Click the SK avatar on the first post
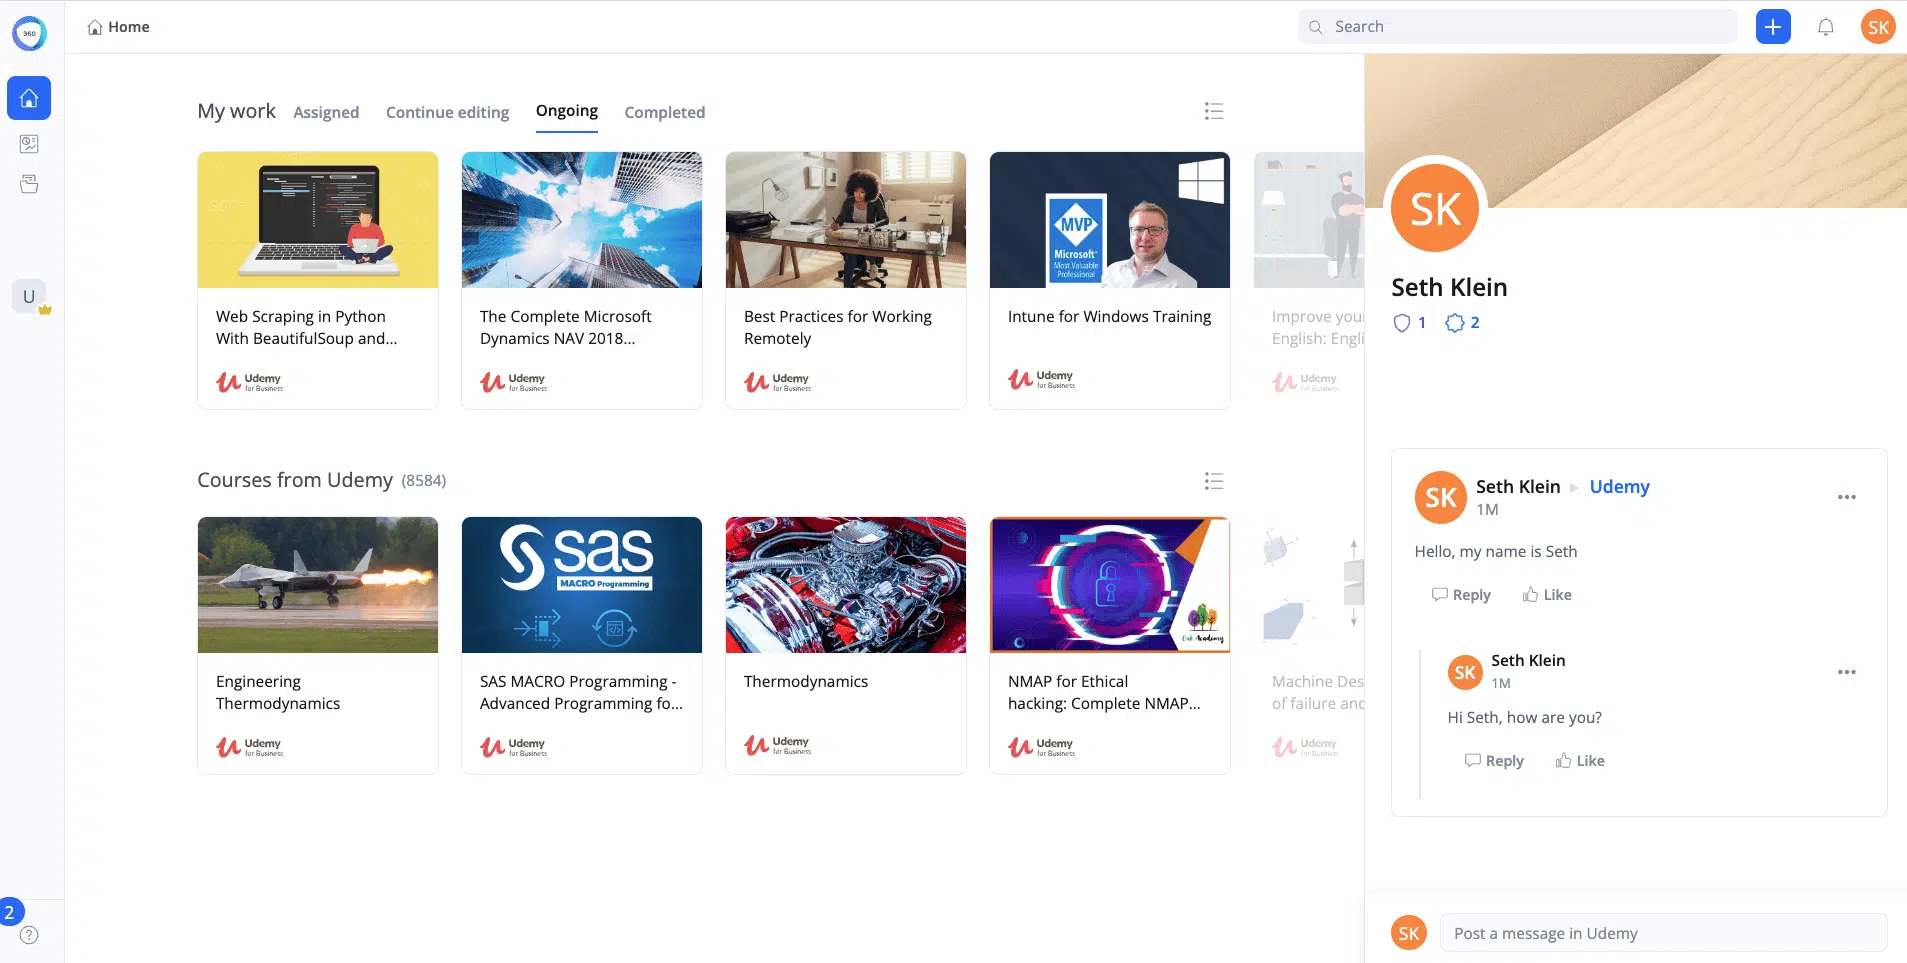This screenshot has height=963, width=1907. 1440,498
